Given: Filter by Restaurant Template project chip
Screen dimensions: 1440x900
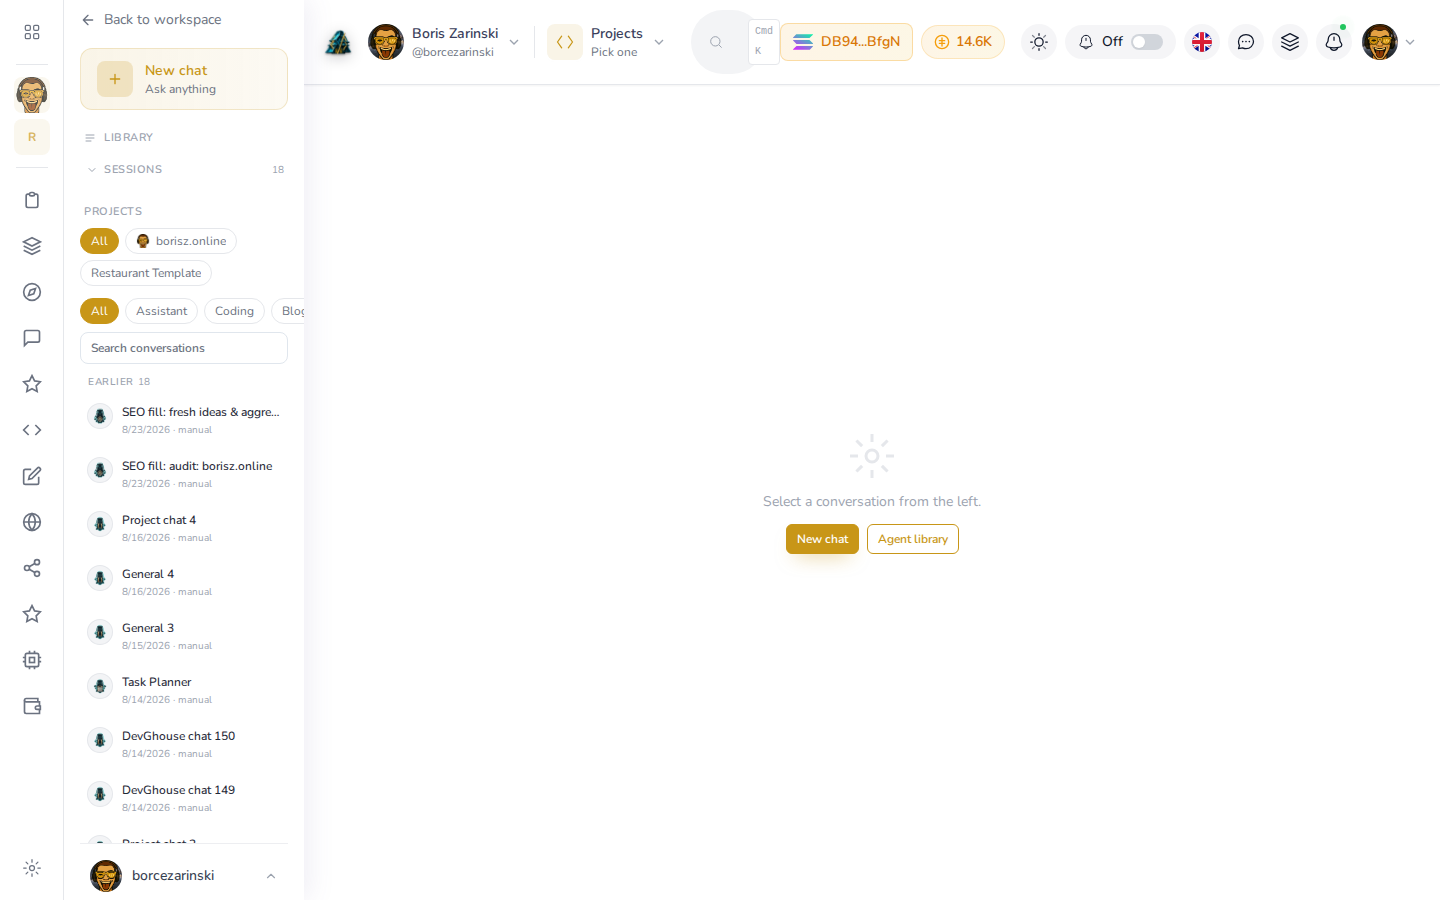Looking at the screenshot, I should pos(146,273).
